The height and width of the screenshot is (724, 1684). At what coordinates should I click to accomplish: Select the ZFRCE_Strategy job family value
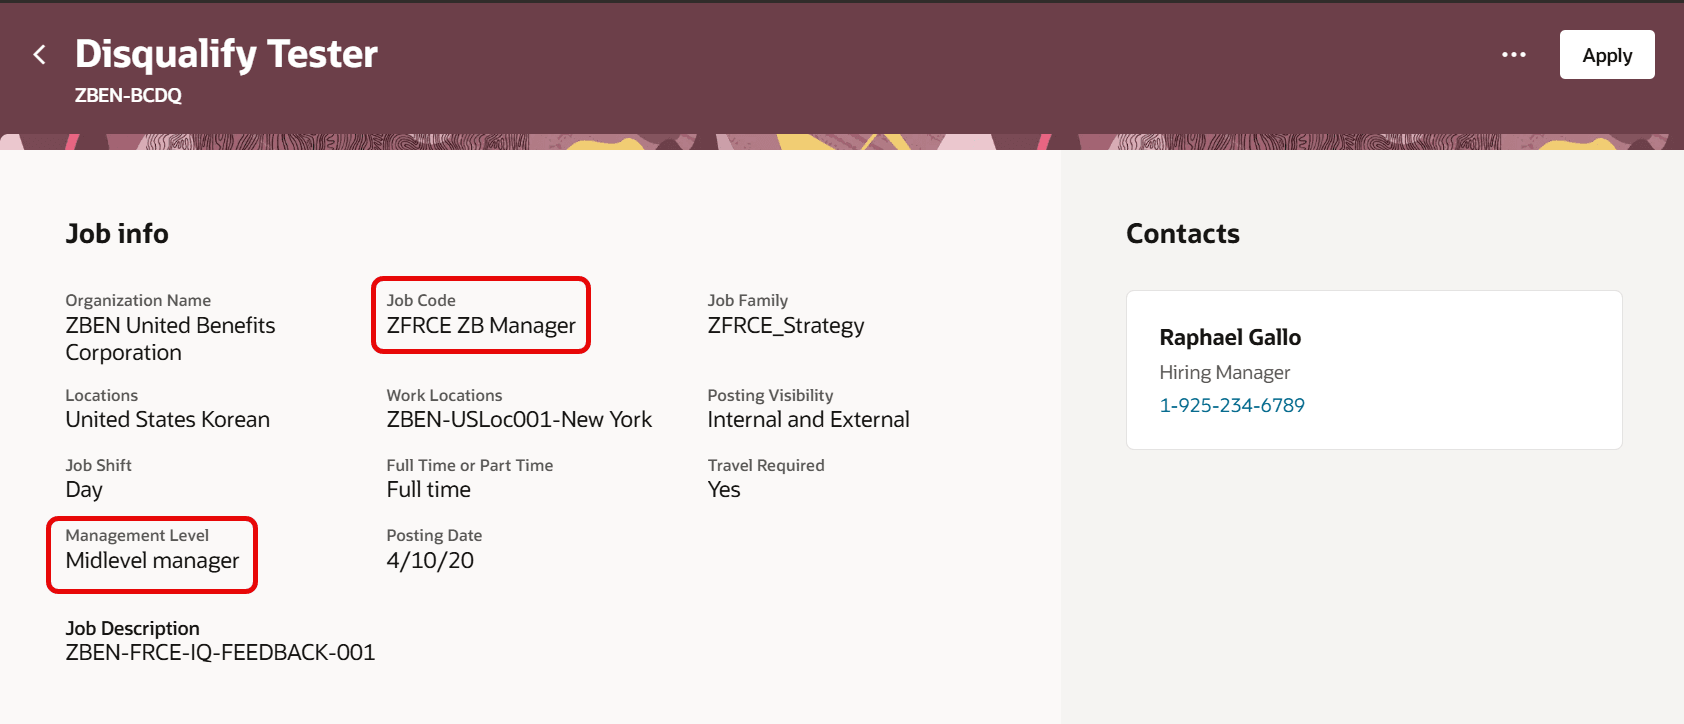pyautogui.click(x=786, y=326)
